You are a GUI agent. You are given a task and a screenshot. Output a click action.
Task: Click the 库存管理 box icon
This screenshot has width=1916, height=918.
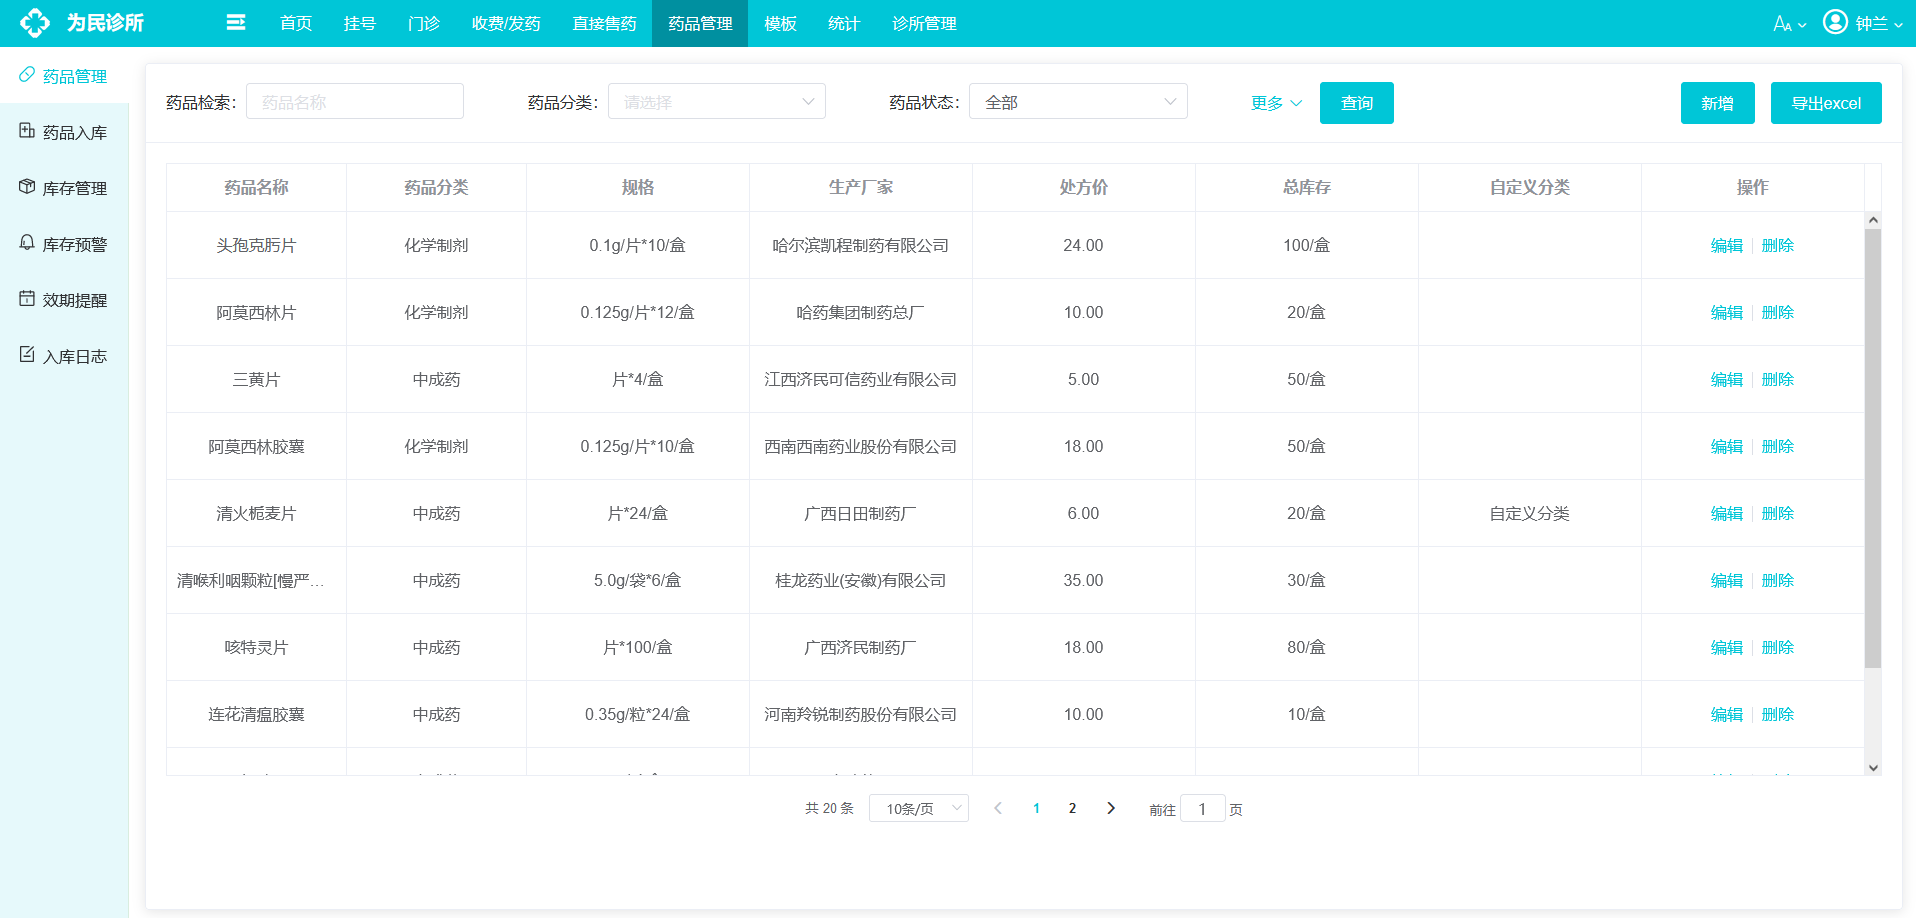(27, 187)
